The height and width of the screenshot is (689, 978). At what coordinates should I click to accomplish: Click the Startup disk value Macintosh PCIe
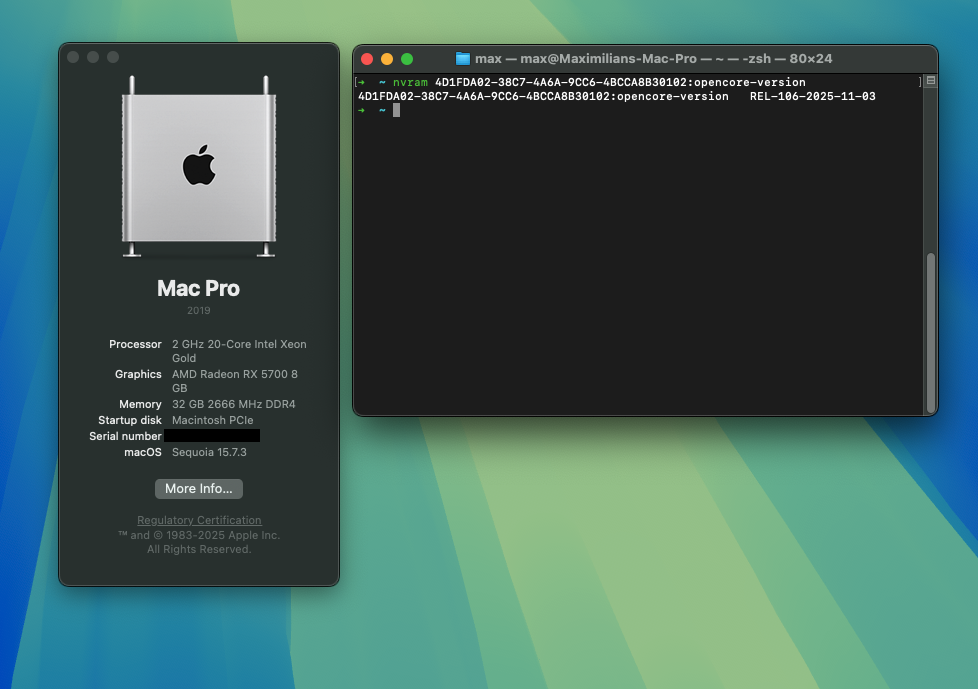[213, 420]
